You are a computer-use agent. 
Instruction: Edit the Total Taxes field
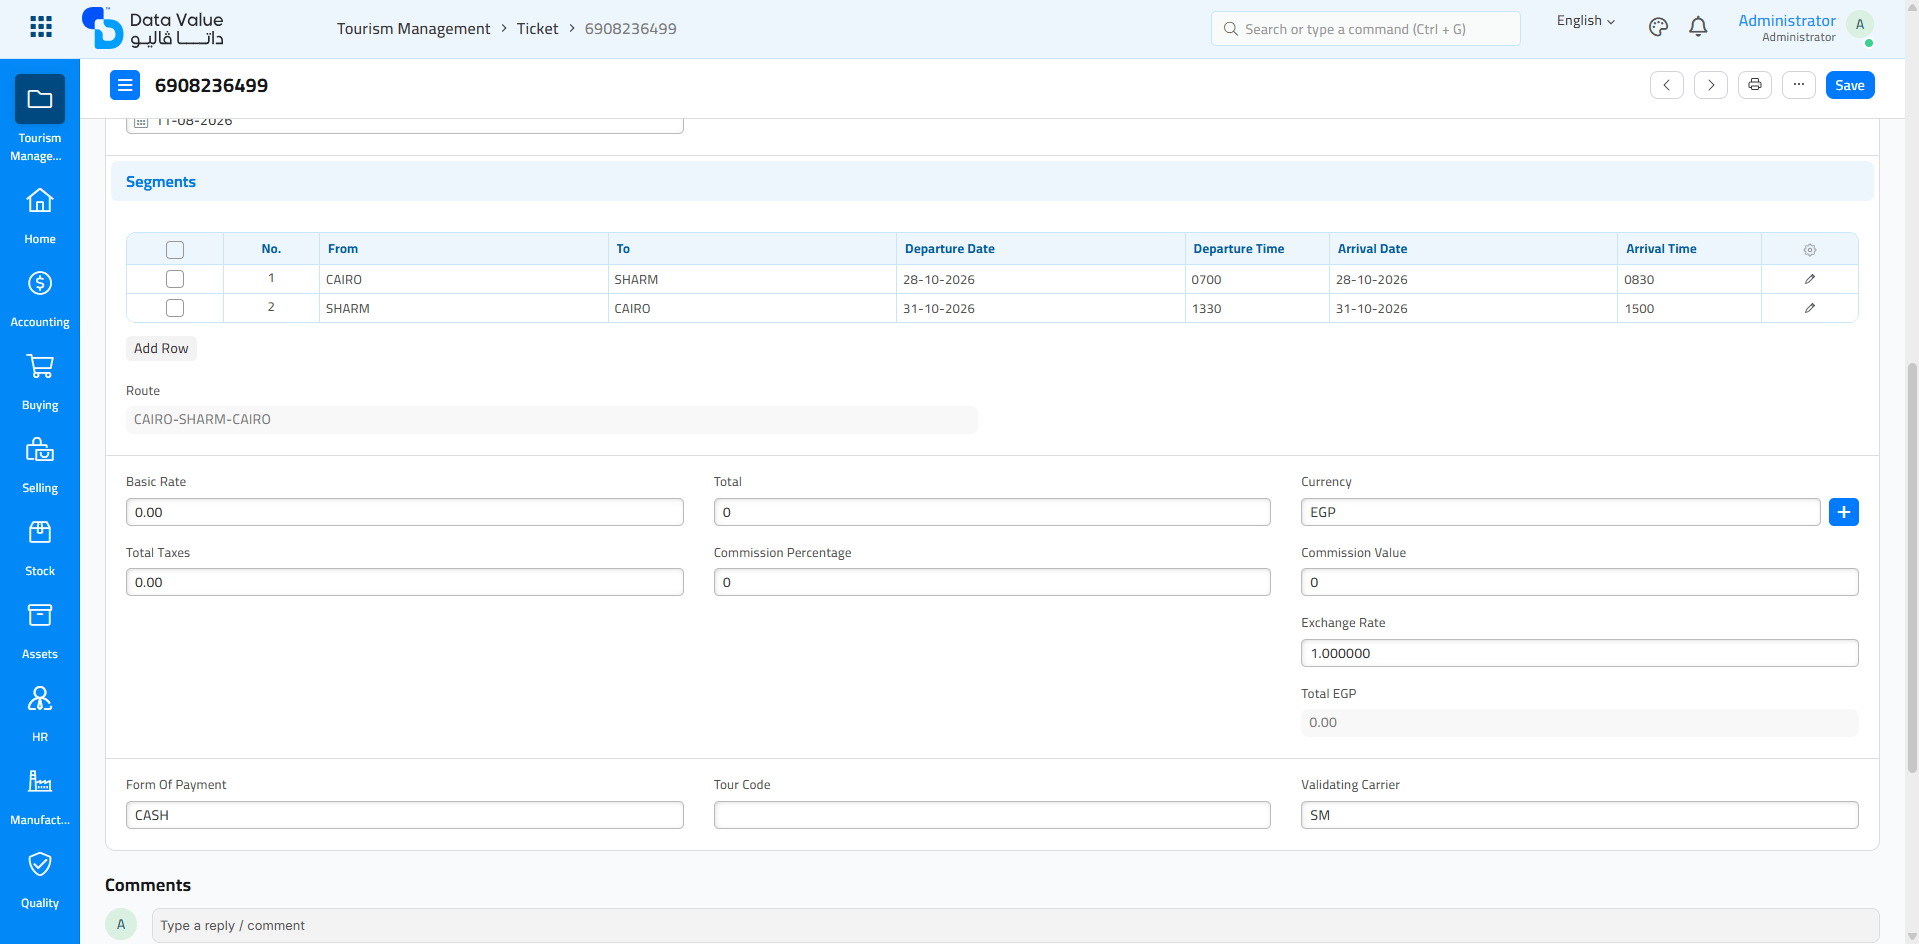point(405,582)
